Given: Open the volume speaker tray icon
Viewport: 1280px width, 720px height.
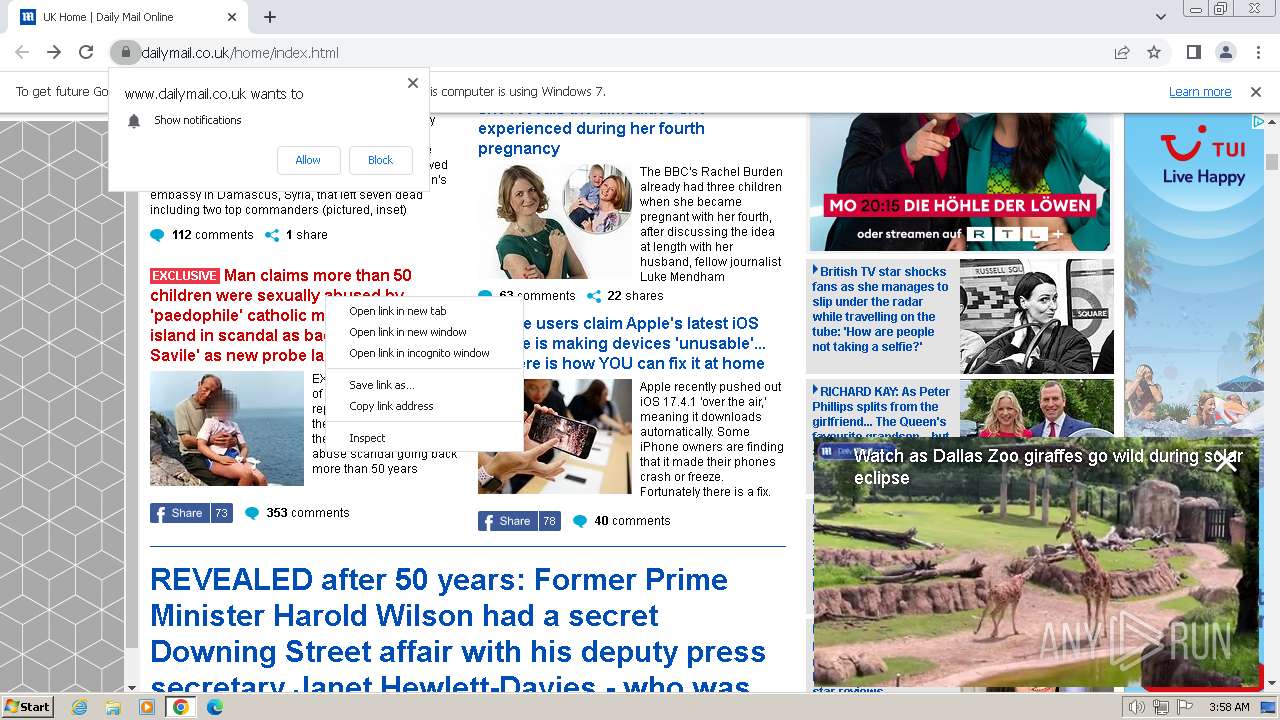Looking at the screenshot, I should point(1136,707).
